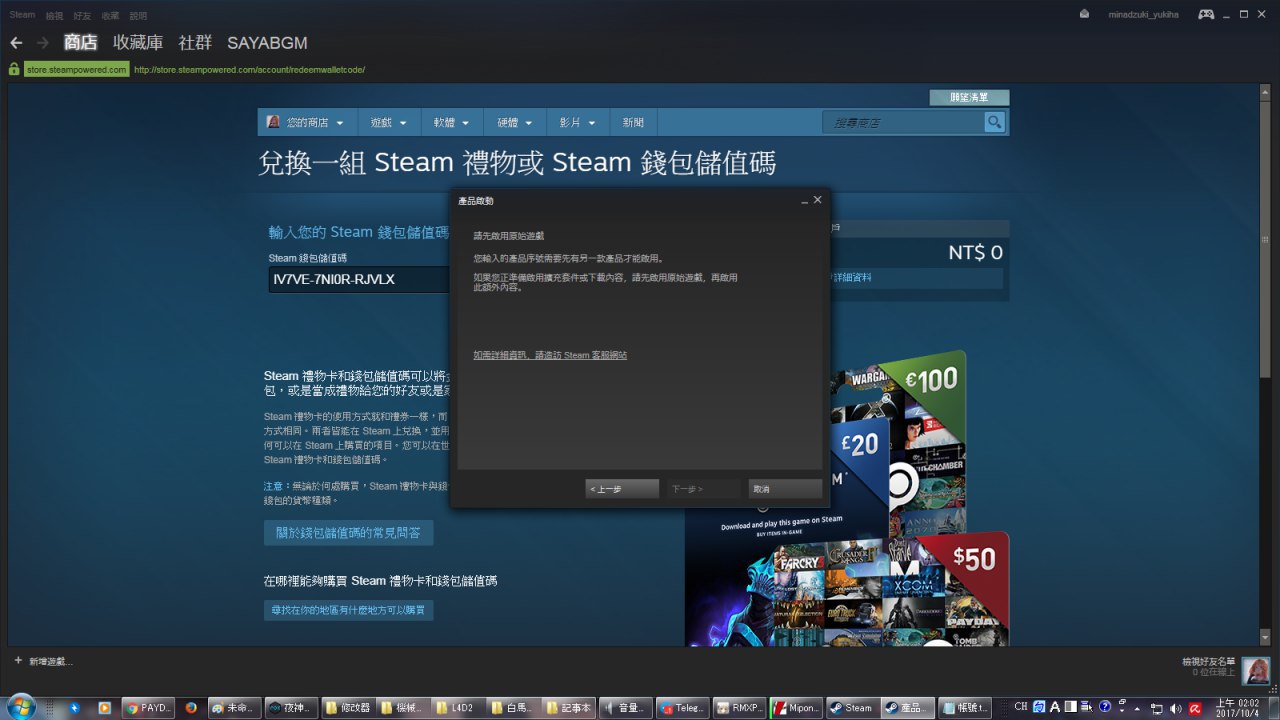Open the blue pinned taskbar icon
This screenshot has height=720, width=1280.
[74, 707]
